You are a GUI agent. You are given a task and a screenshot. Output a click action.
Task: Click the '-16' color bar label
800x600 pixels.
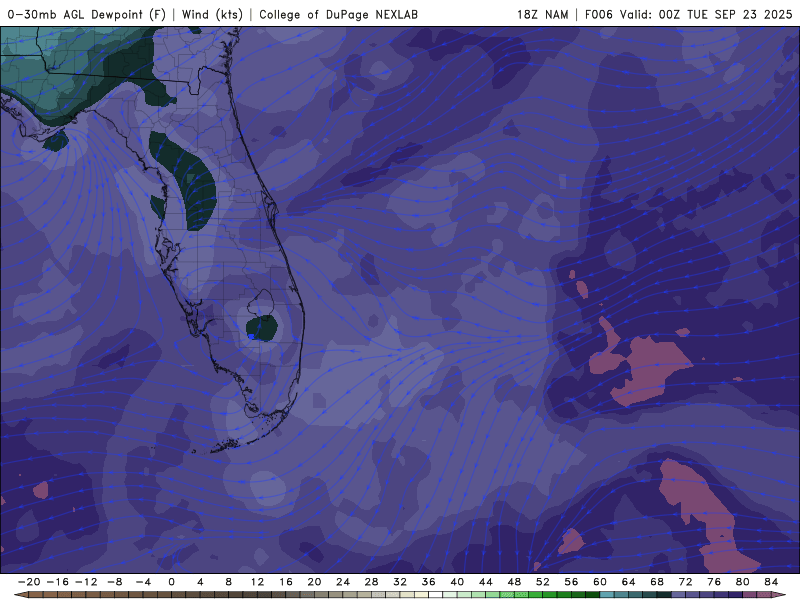coord(58,582)
